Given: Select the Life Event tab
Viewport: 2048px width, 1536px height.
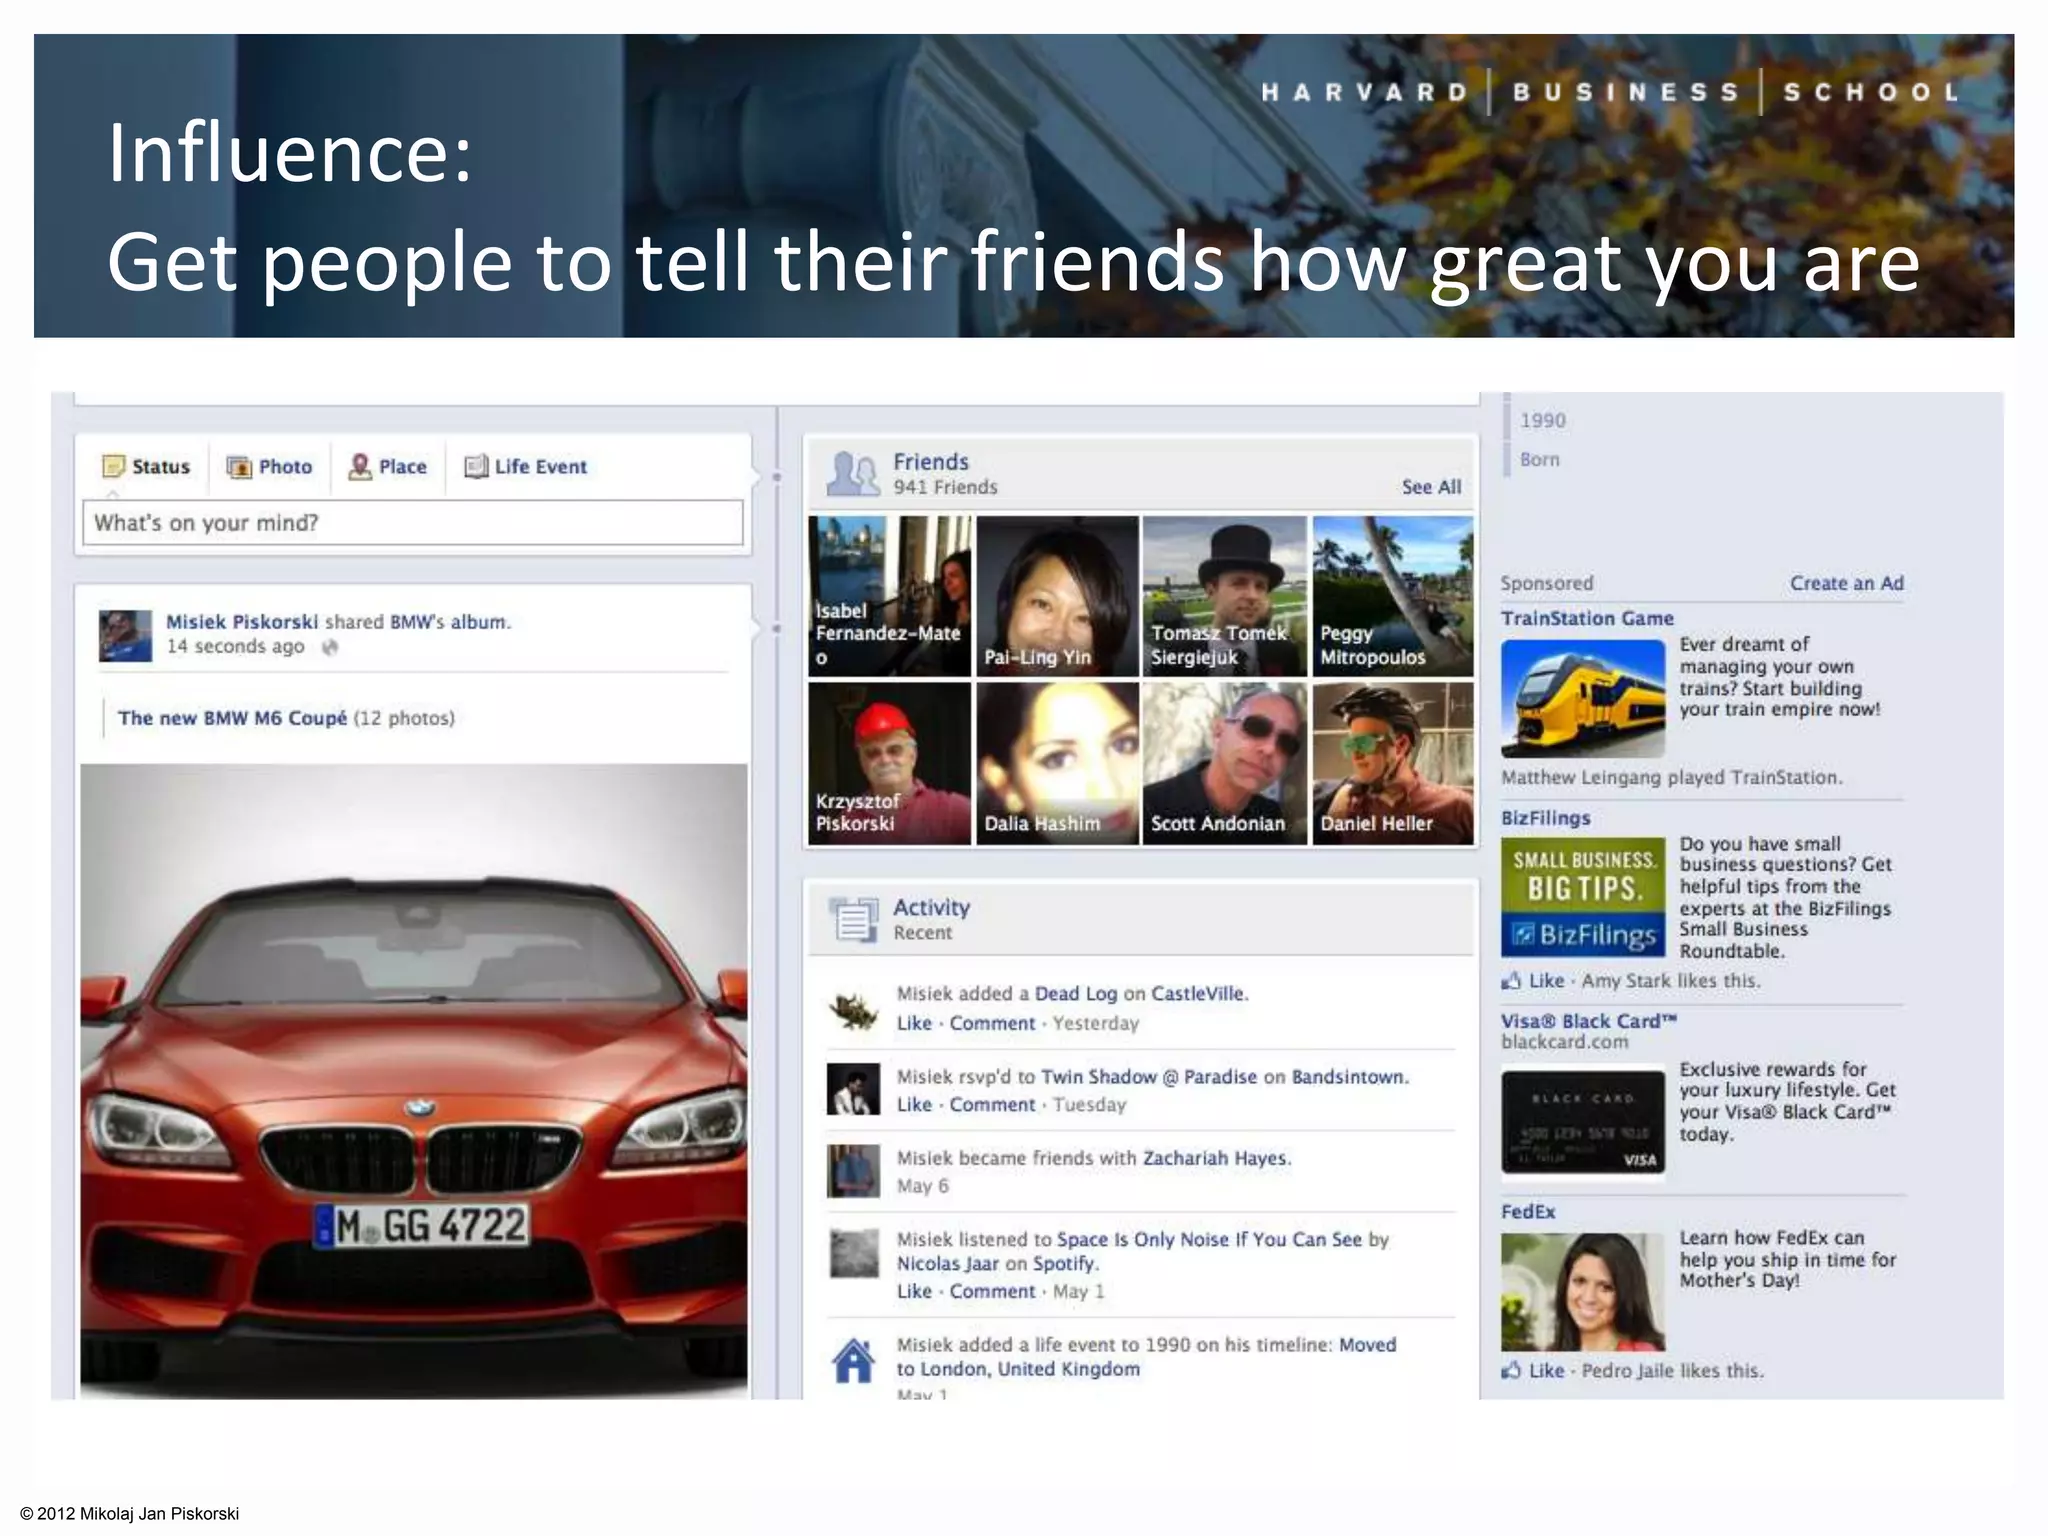Looking at the screenshot, I should tap(526, 467).
